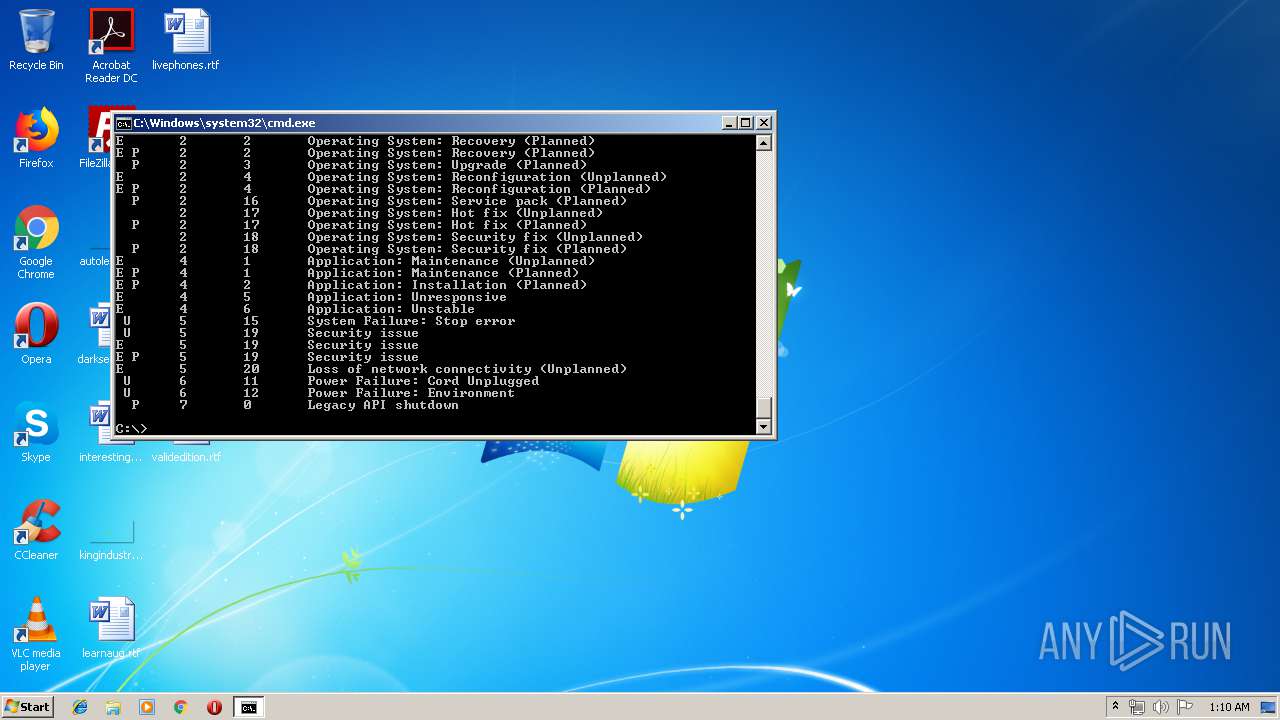
Task: Launch CCleaner desktop shortcut
Action: coord(36,530)
